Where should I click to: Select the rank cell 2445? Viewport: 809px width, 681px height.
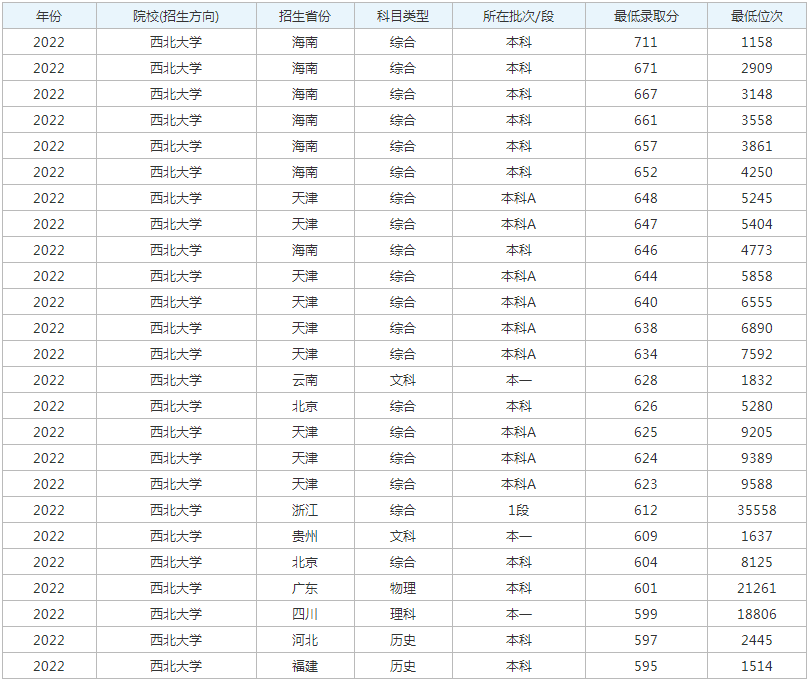tap(757, 640)
